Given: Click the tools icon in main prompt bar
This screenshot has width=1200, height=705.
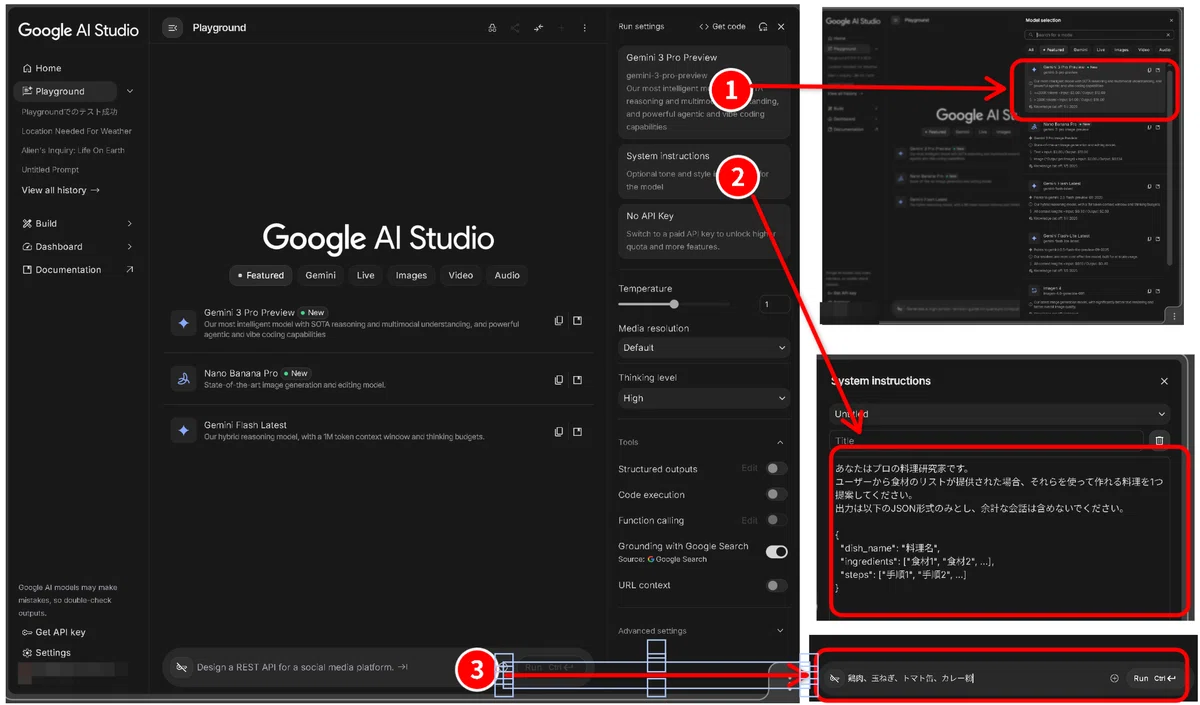Looking at the screenshot, I should pyautogui.click(x=181, y=667).
